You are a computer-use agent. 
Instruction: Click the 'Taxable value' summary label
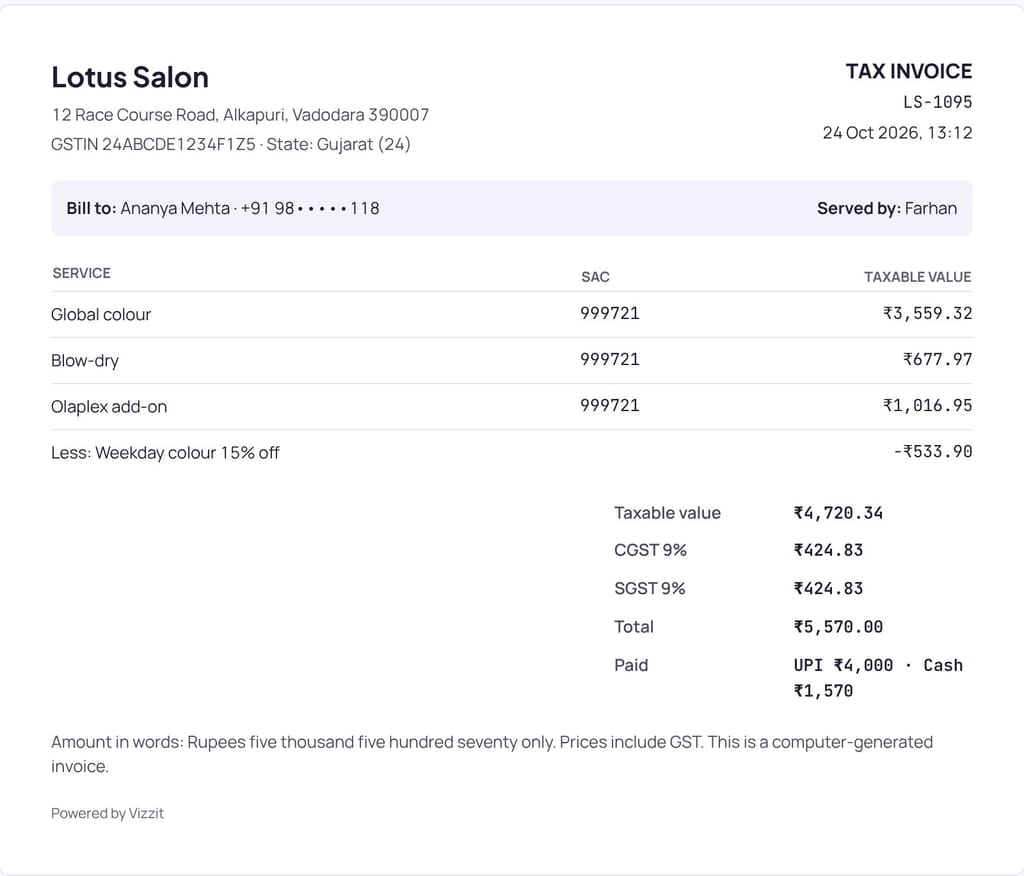click(667, 513)
